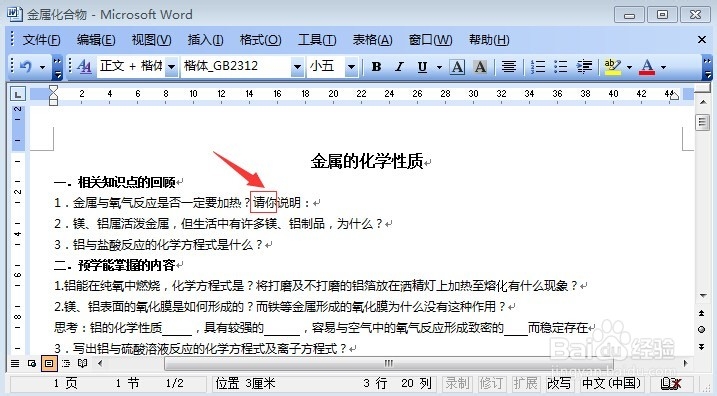The height and width of the screenshot is (396, 717).
Task: Click the horizontal scrollbar thumb
Action: point(389,364)
